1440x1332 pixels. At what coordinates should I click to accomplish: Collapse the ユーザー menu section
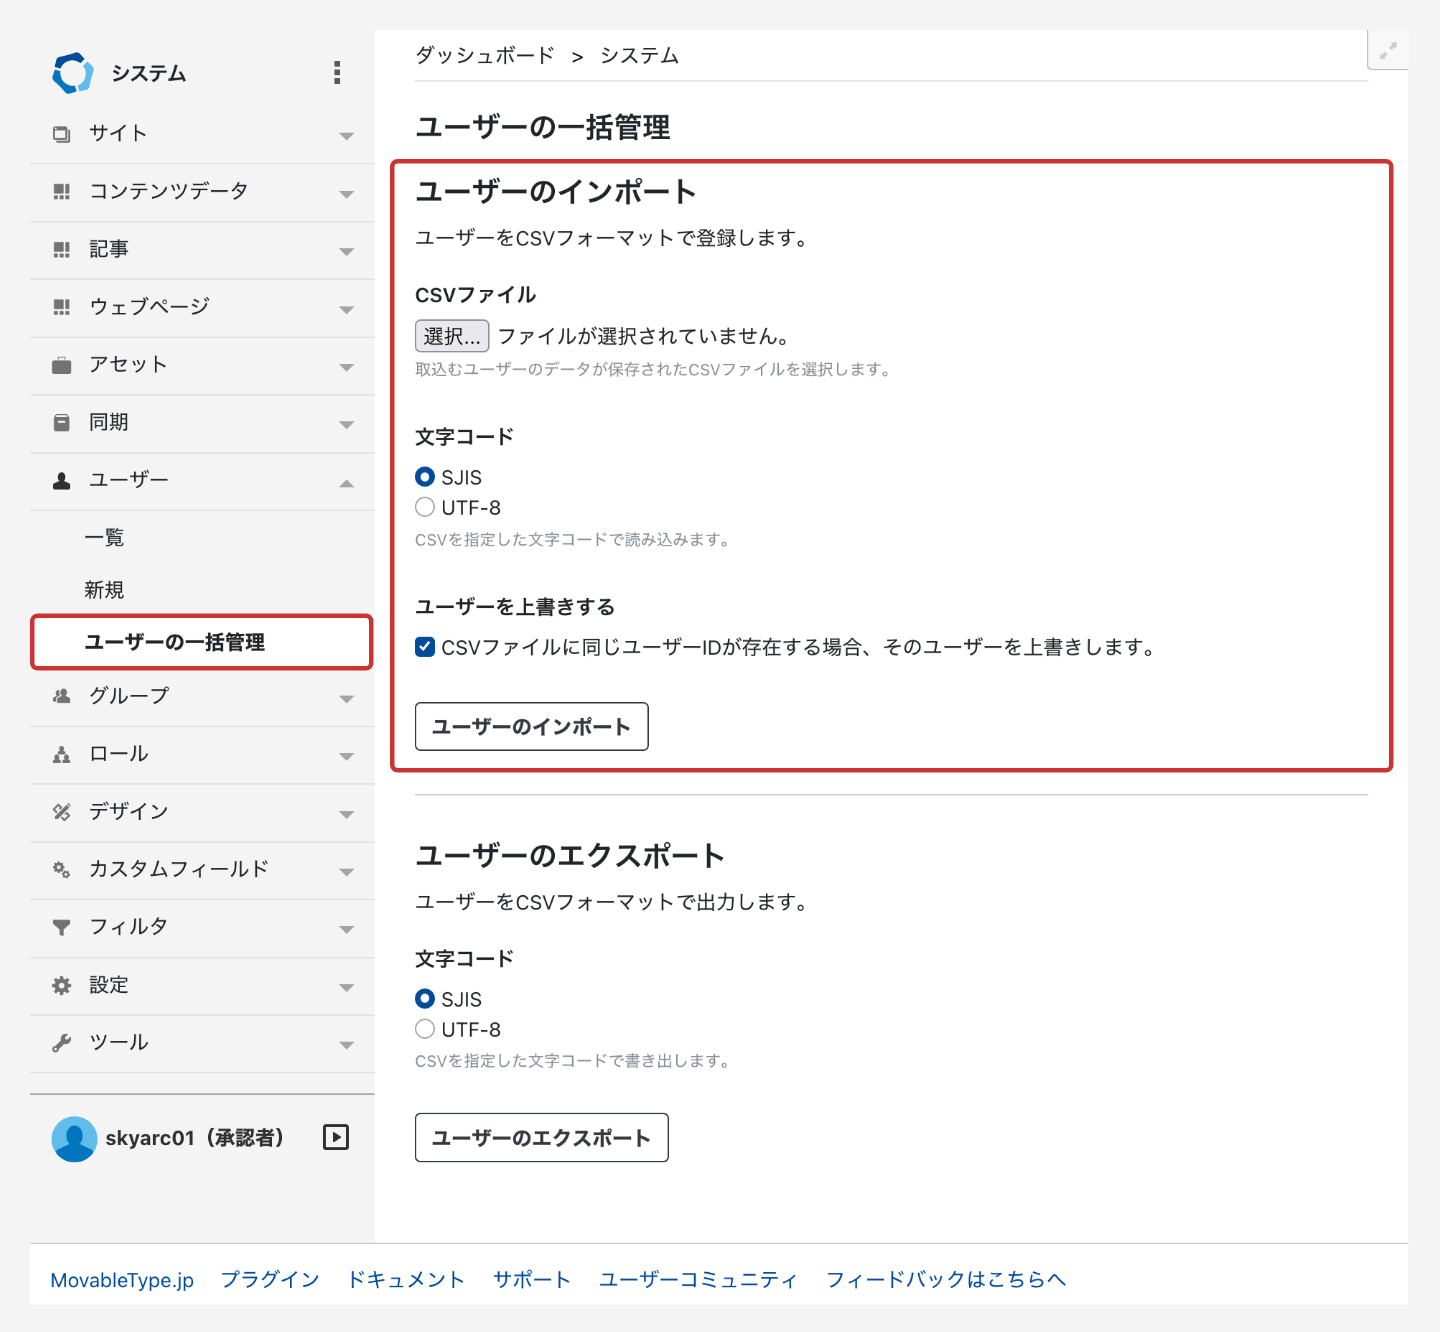point(346,482)
